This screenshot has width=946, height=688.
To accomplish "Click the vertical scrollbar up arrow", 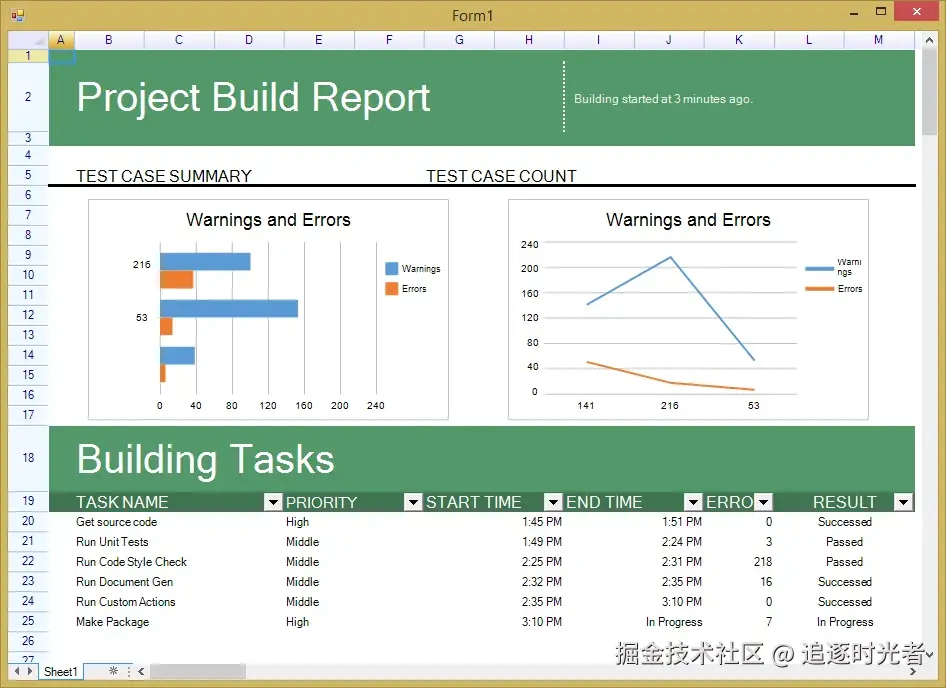I will pyautogui.click(x=929, y=40).
